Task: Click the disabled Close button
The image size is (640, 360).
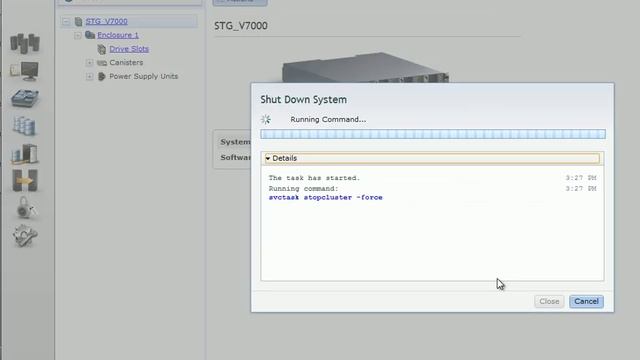Action: [549, 302]
